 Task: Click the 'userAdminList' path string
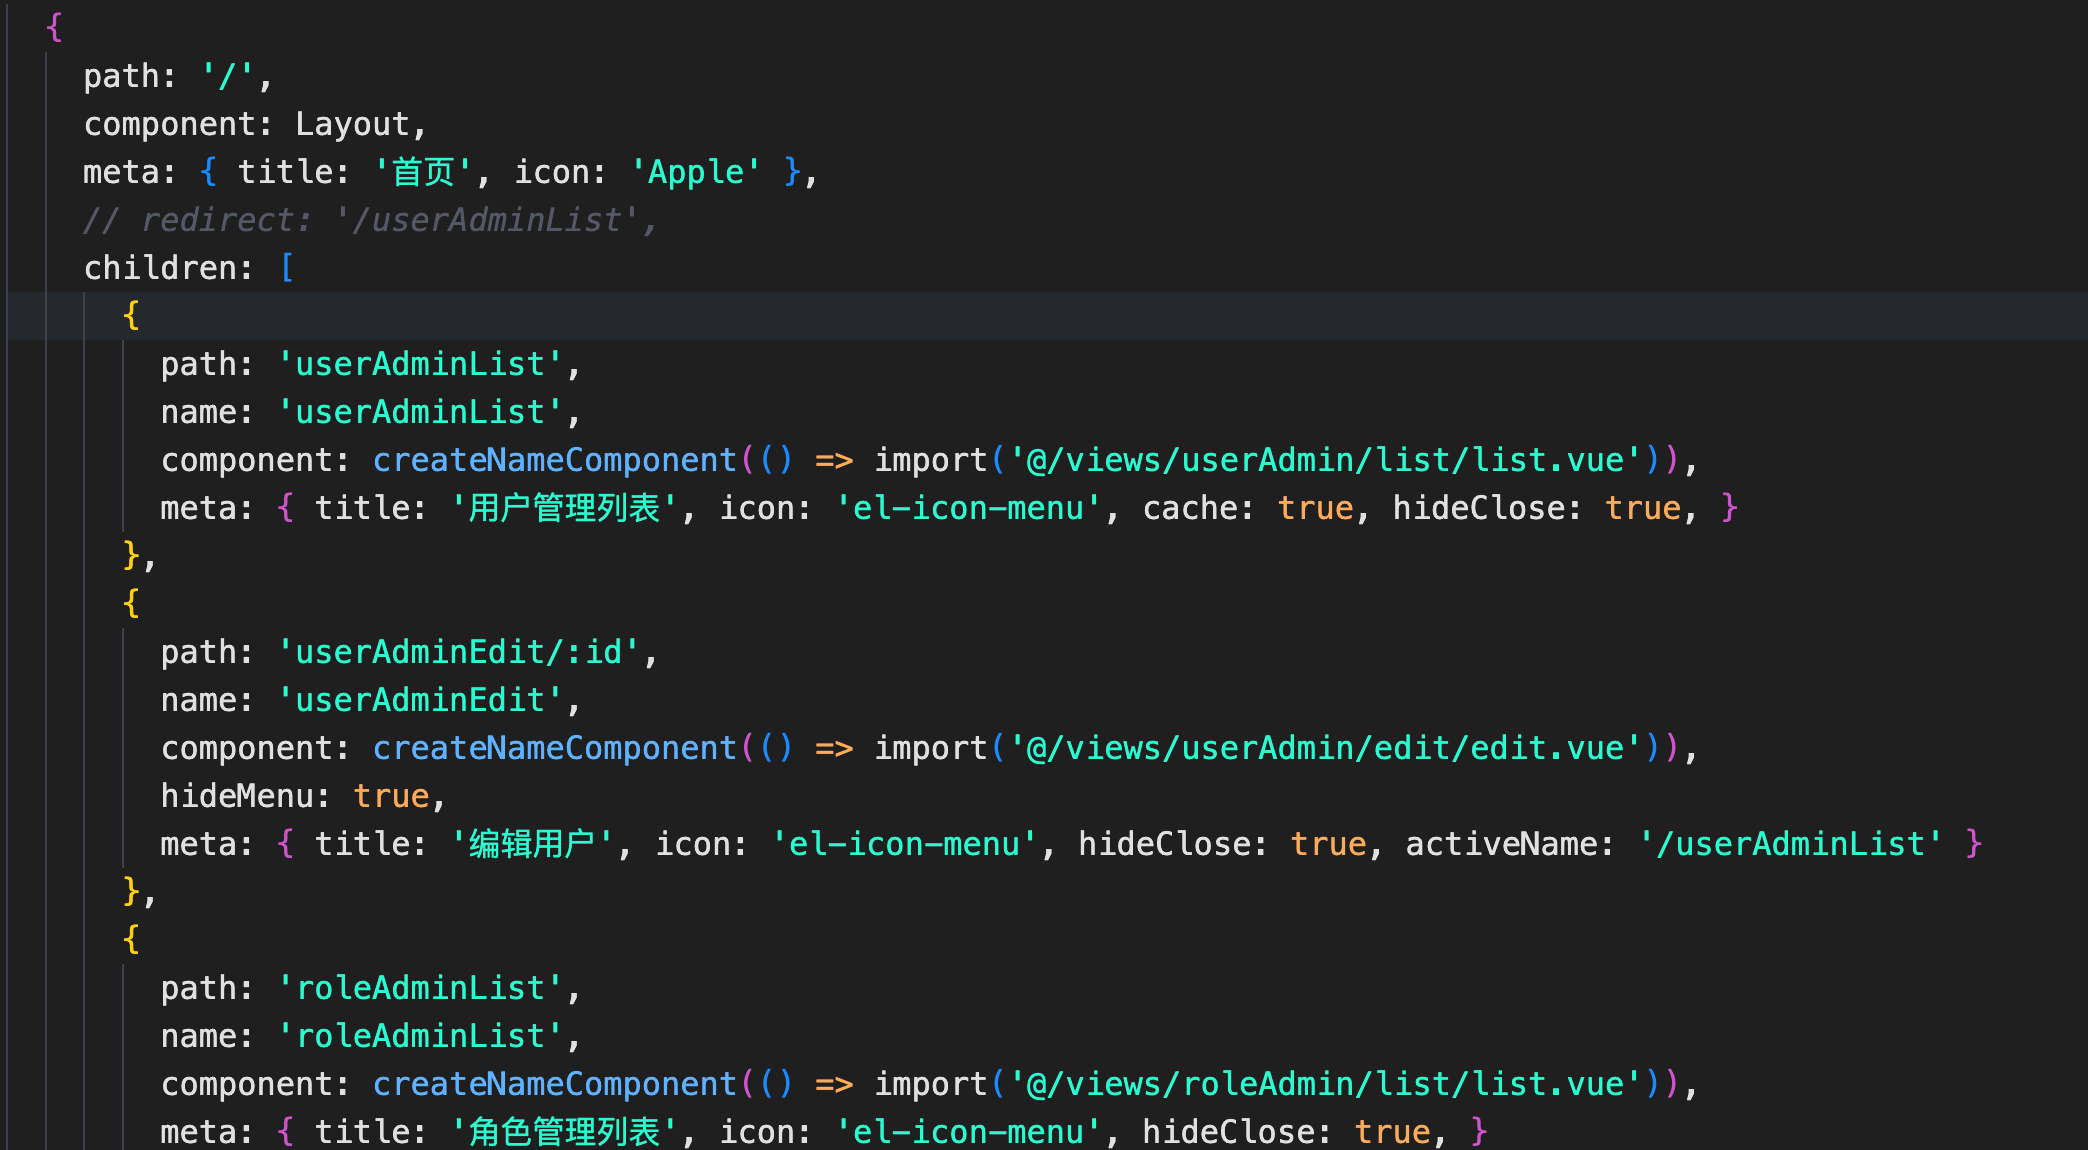tap(420, 364)
